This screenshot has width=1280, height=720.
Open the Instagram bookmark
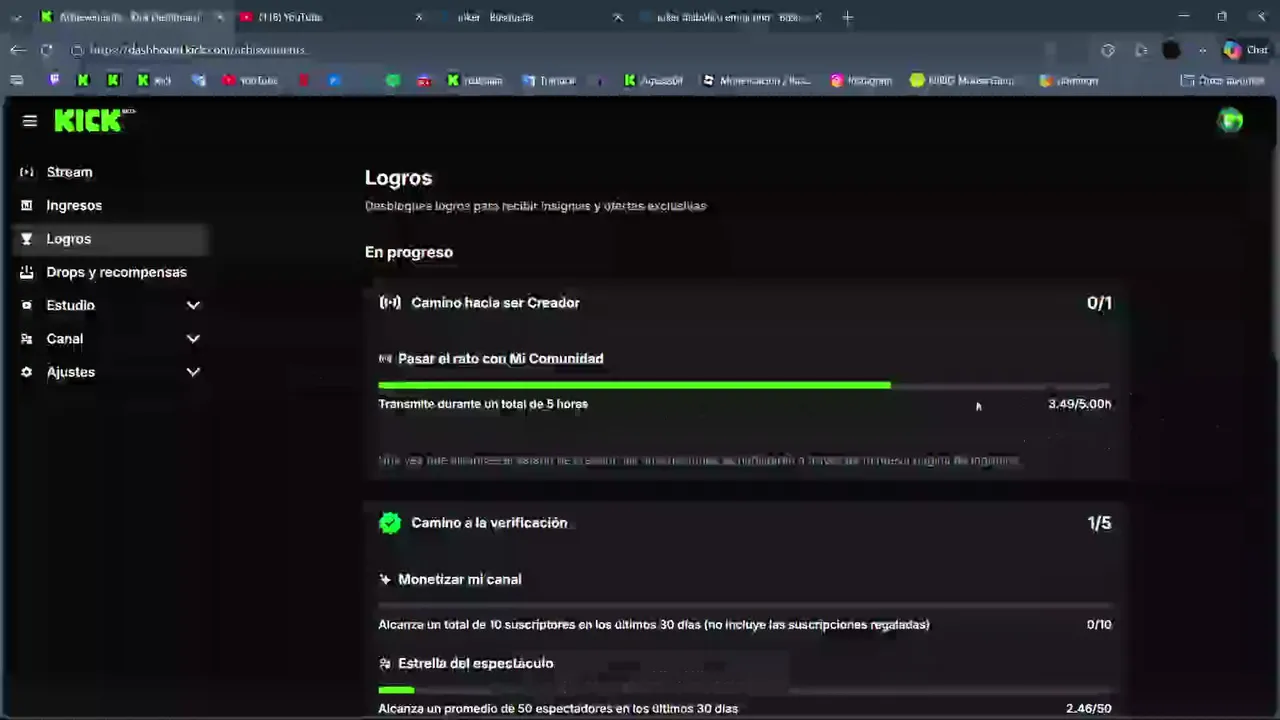[860, 80]
